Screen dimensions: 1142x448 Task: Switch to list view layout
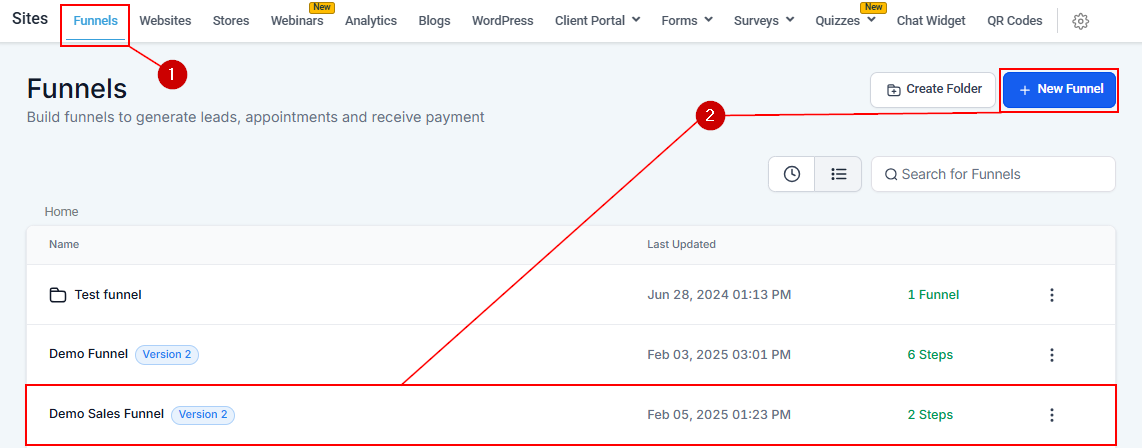pos(838,174)
